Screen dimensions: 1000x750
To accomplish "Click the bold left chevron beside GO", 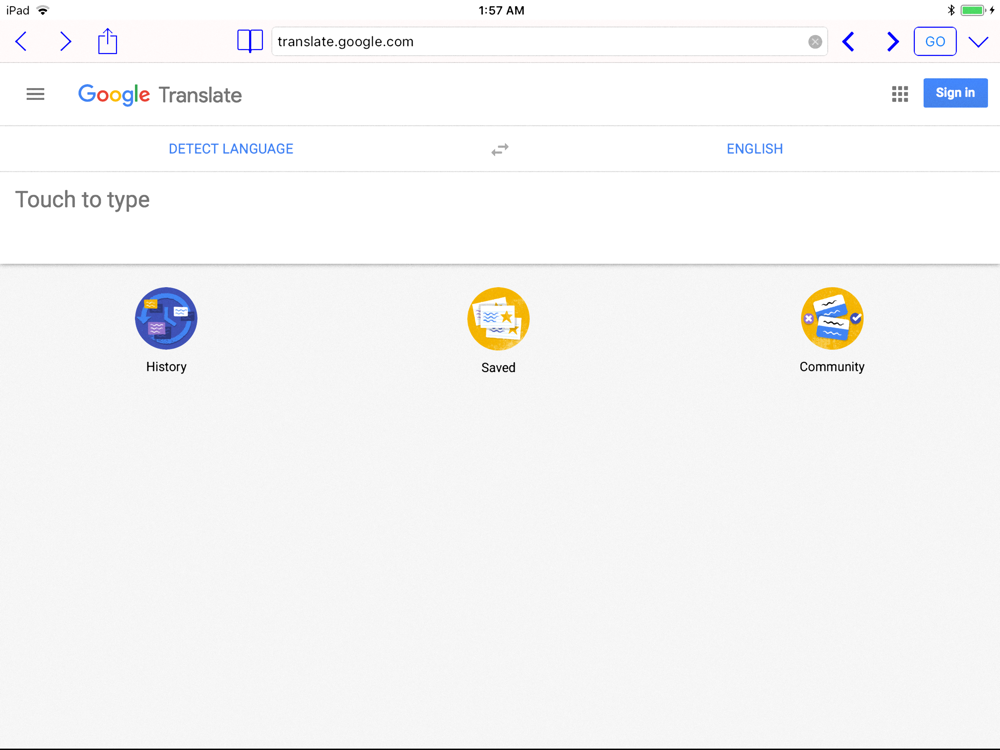I will [x=848, y=42].
